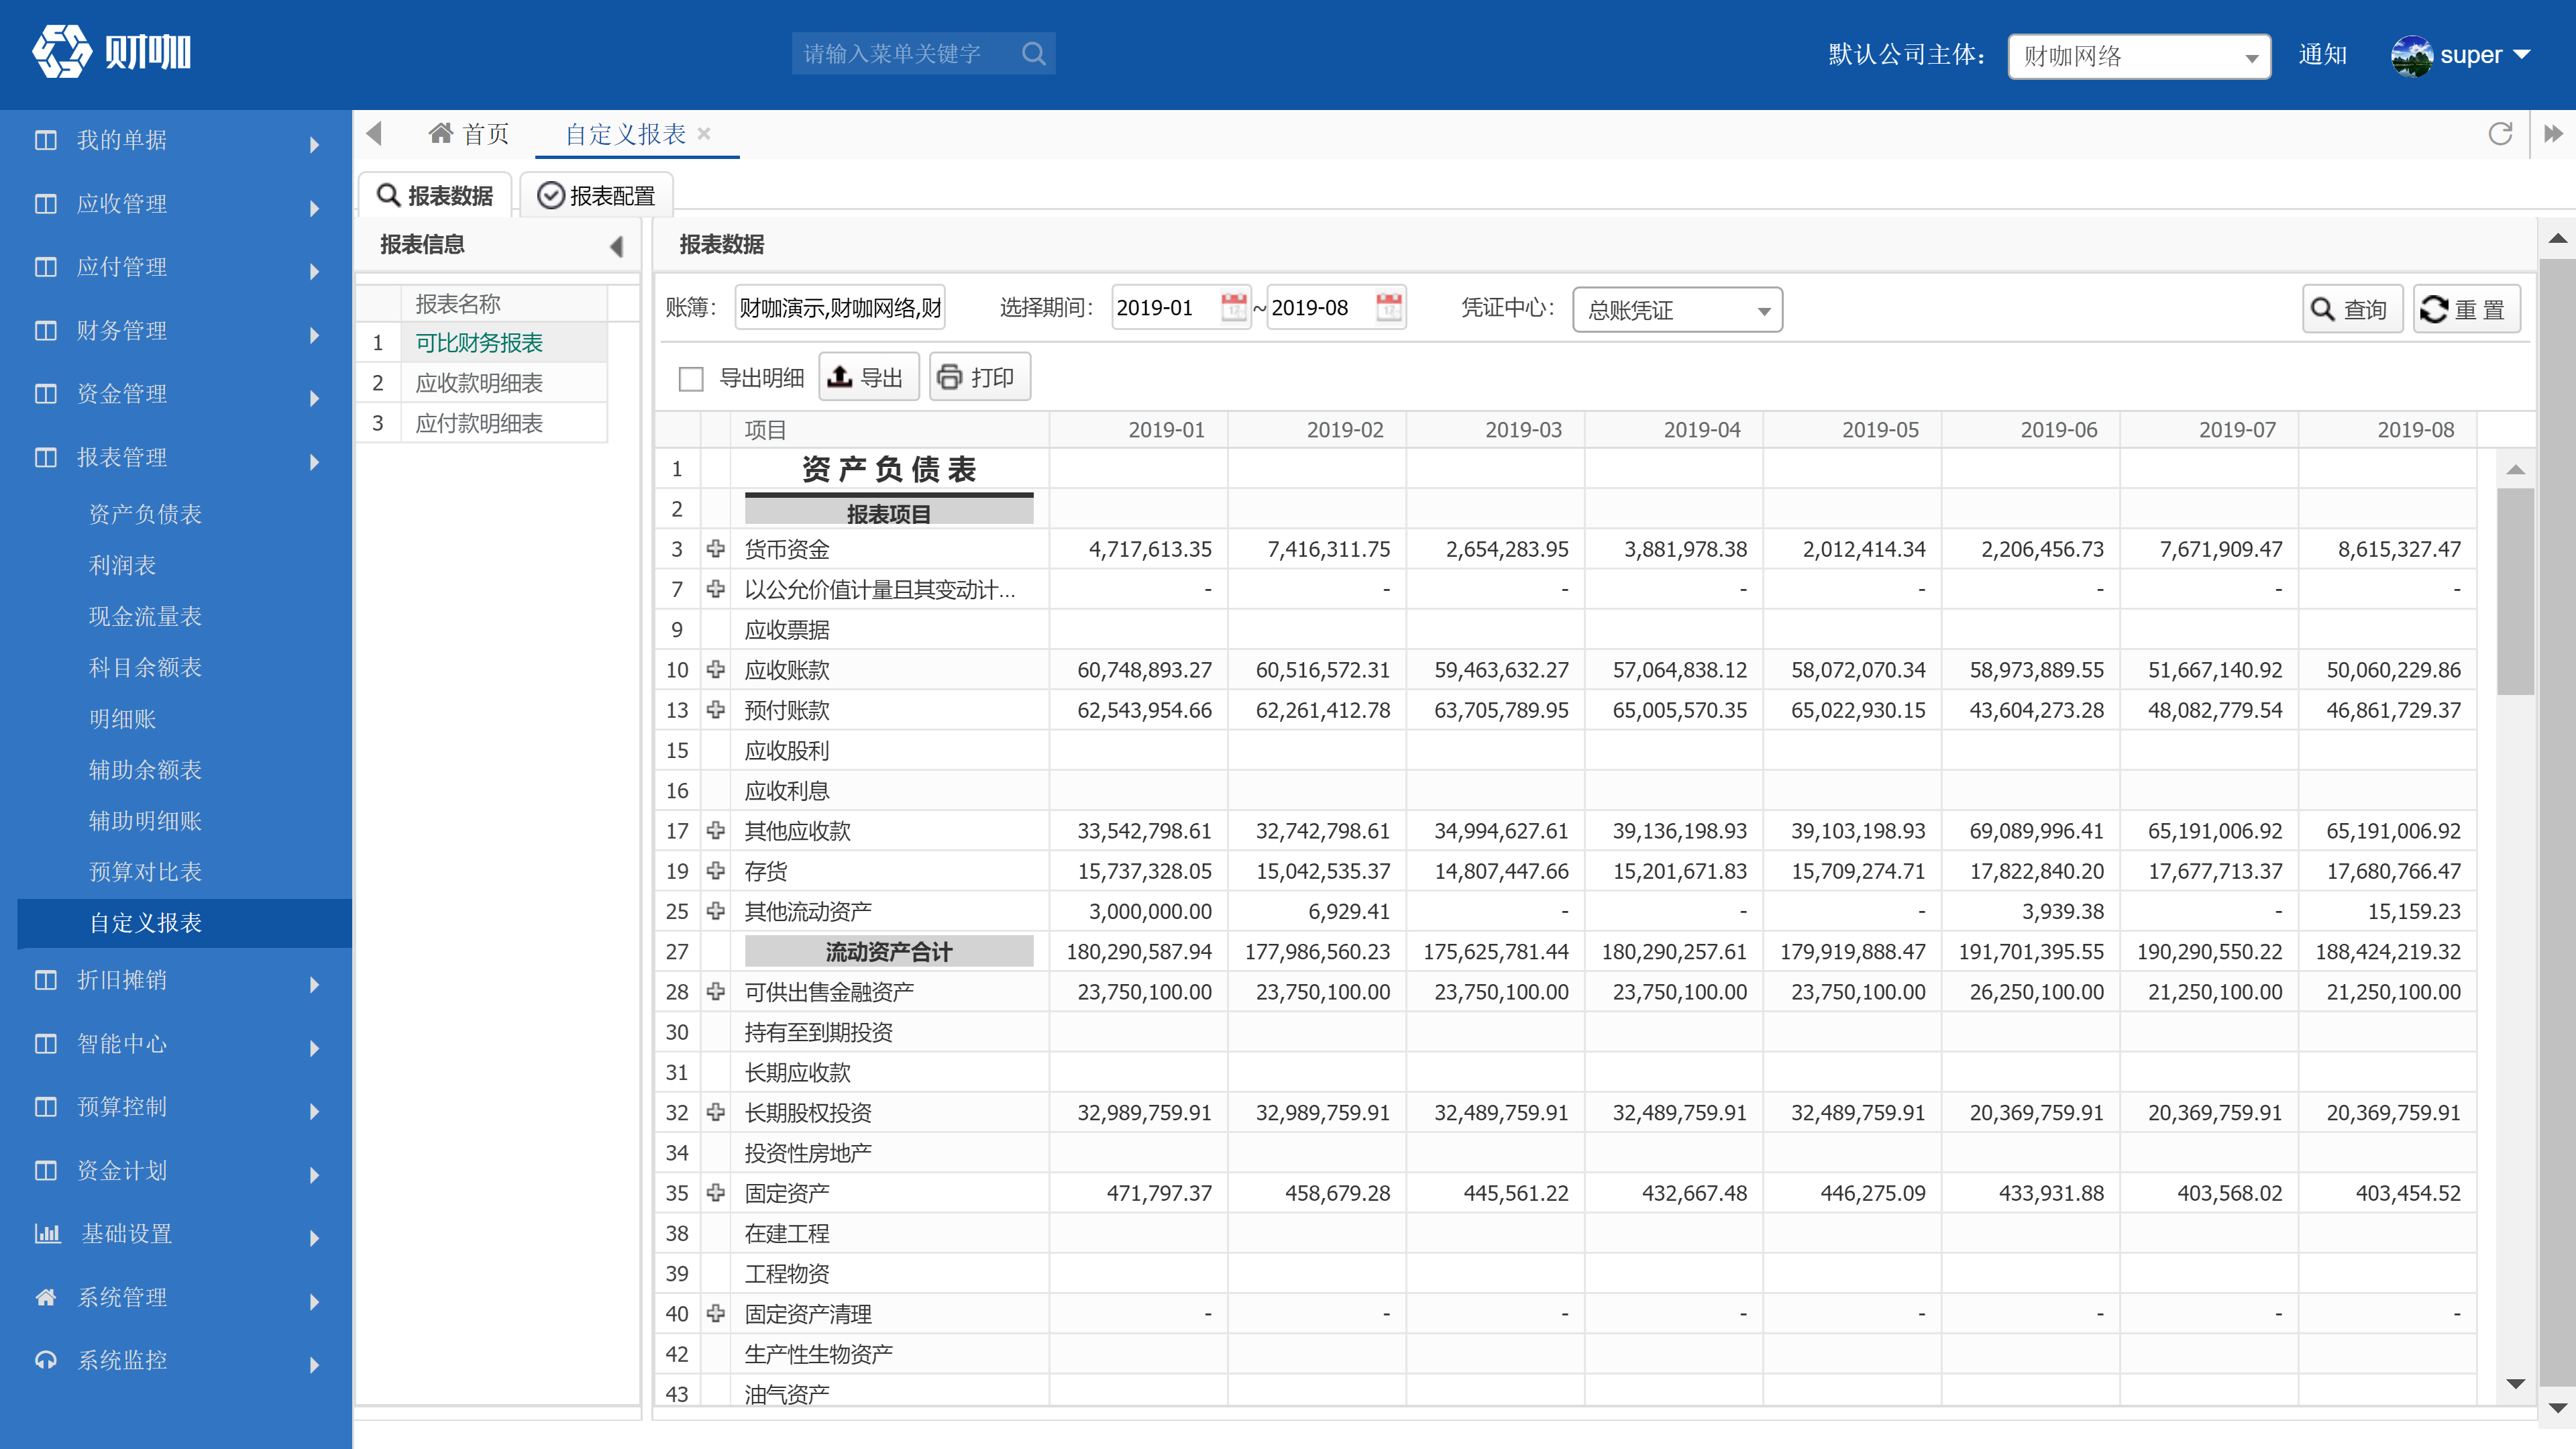Click the 财咖 logo icon
This screenshot has height=1449, width=2576.
point(62,52)
